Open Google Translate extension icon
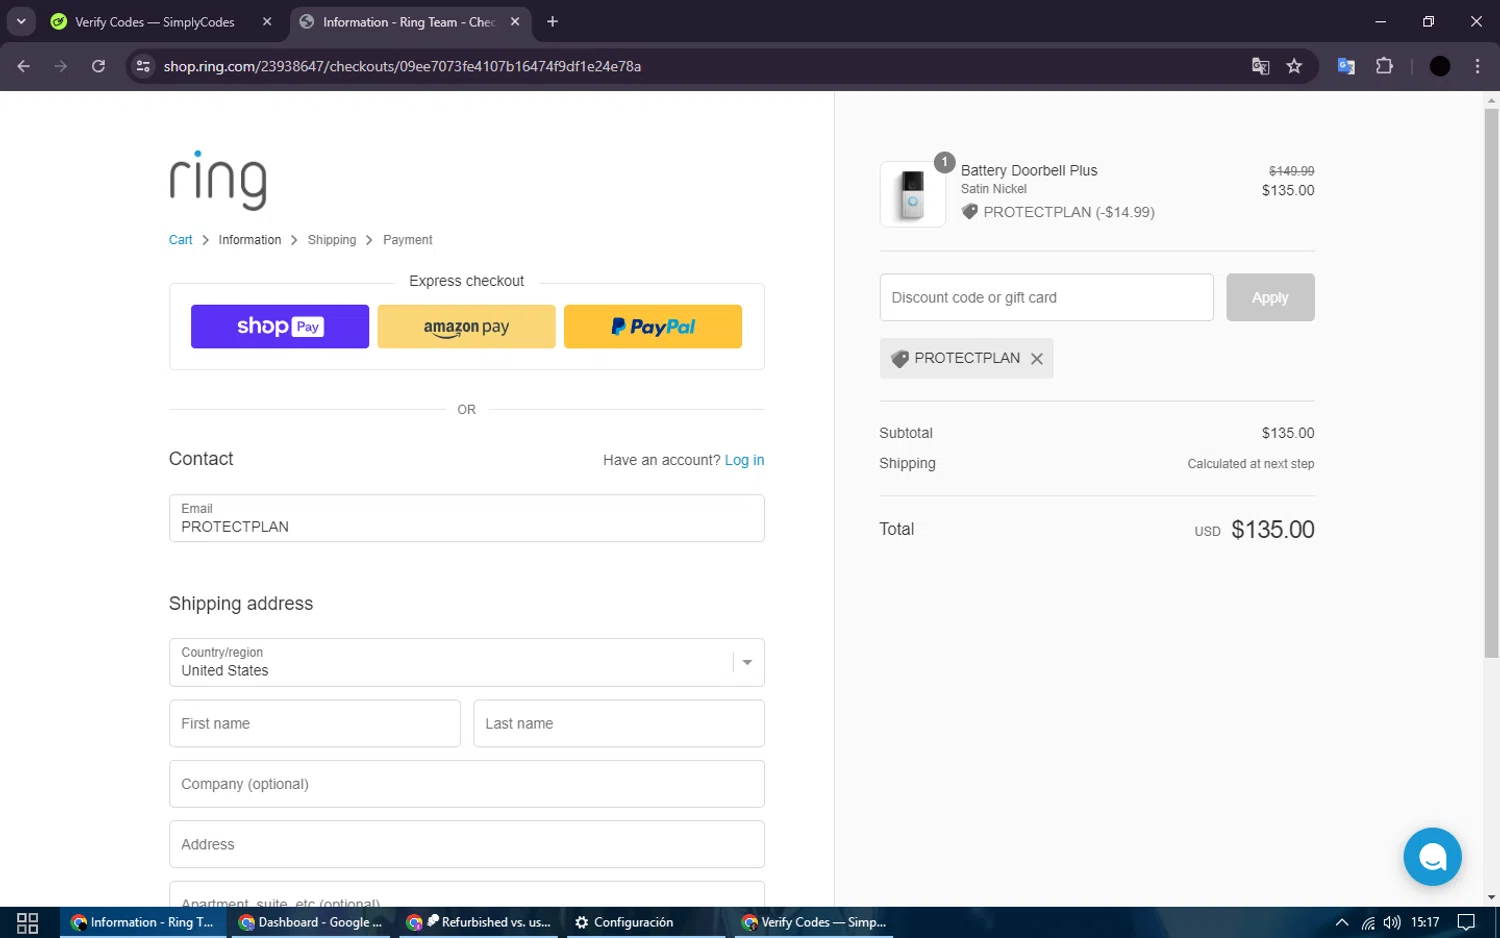This screenshot has width=1500, height=938. coord(1346,66)
